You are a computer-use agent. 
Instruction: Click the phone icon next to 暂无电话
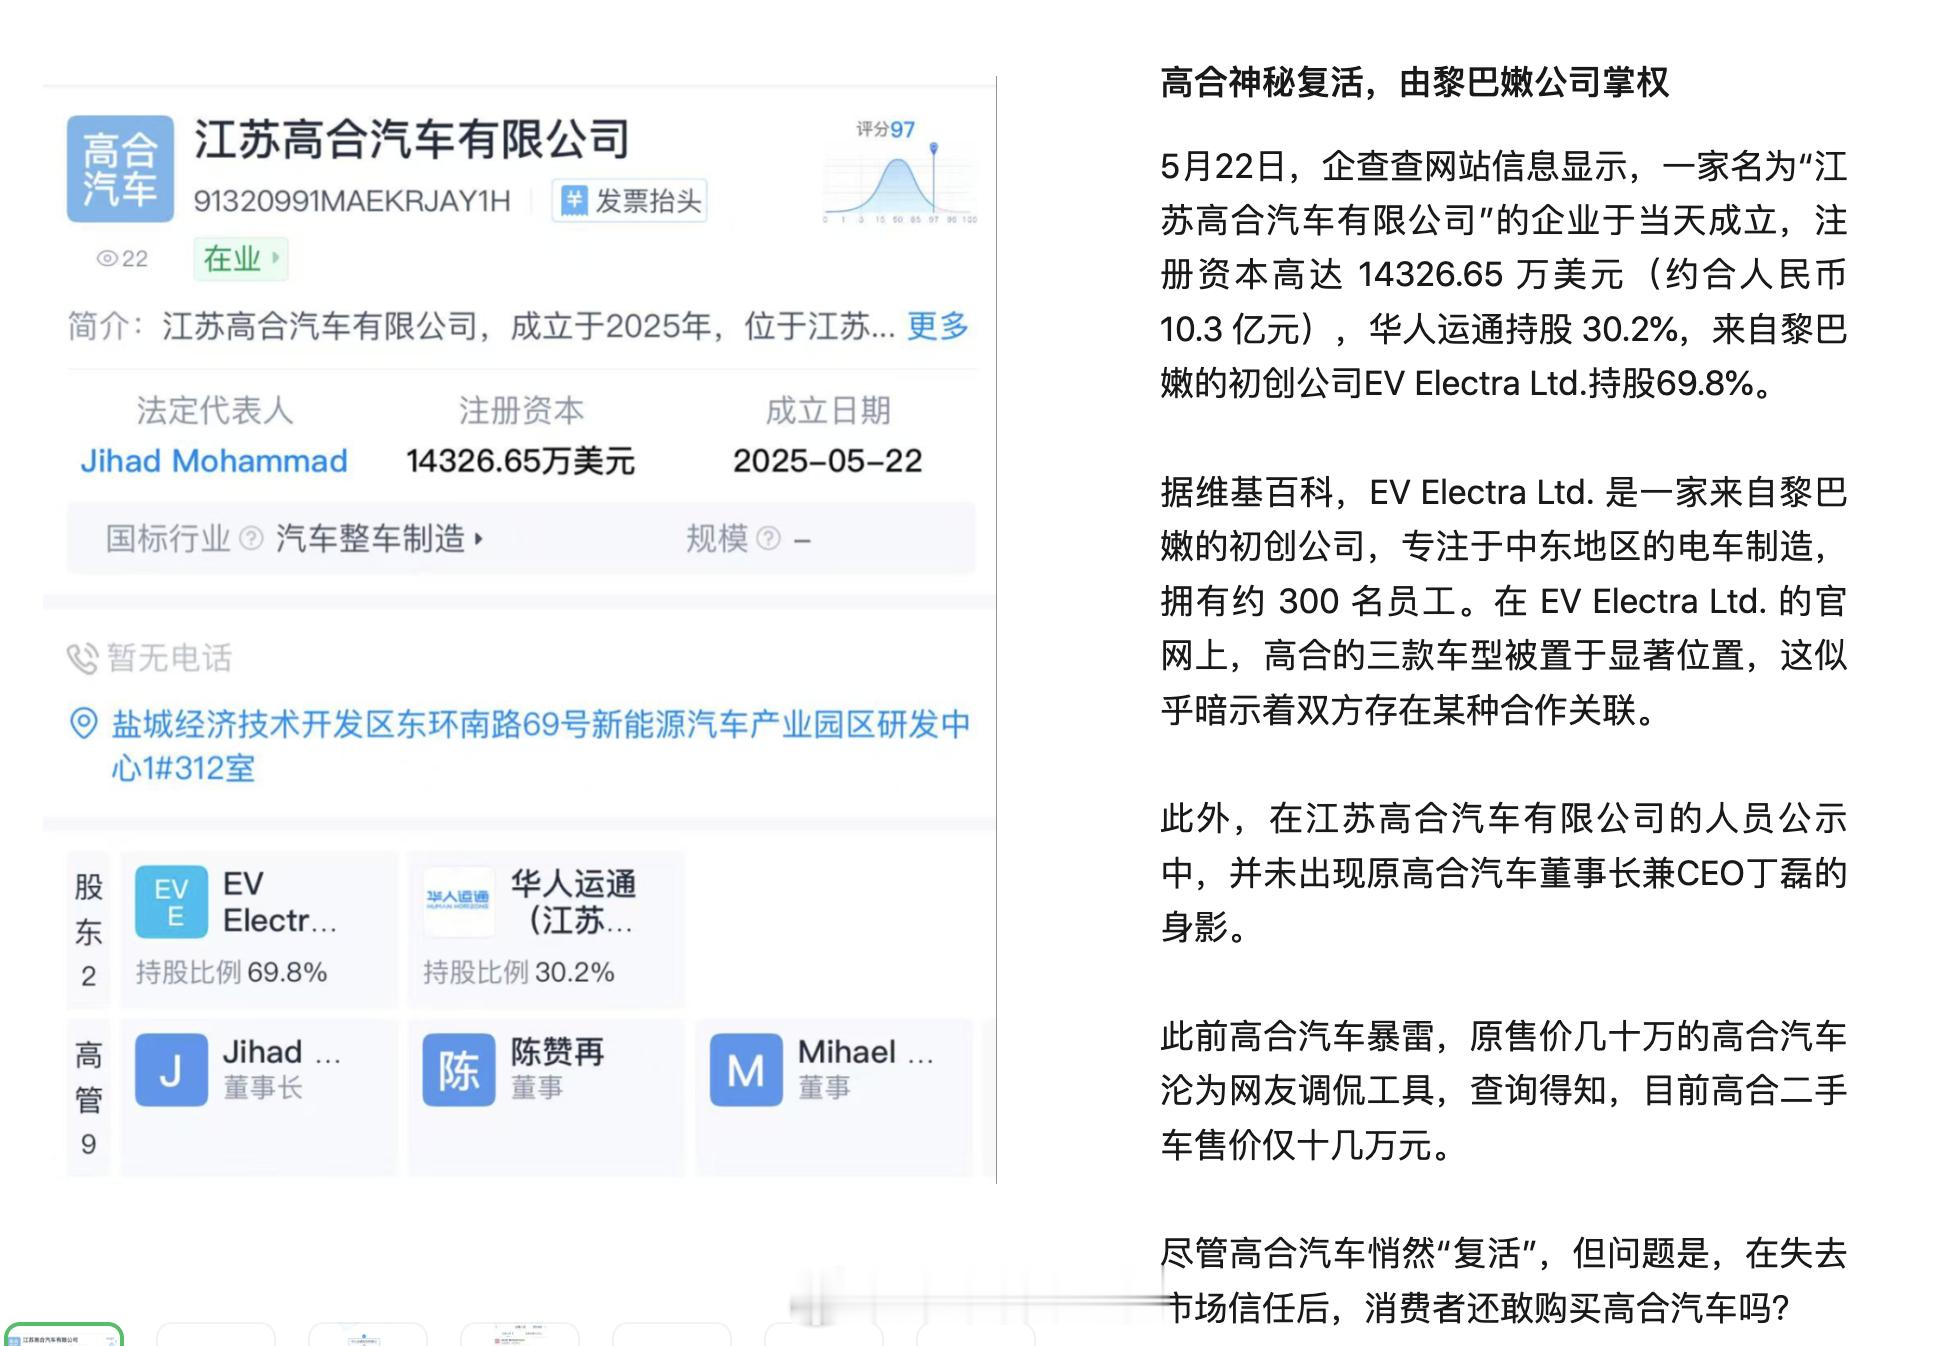[82, 659]
